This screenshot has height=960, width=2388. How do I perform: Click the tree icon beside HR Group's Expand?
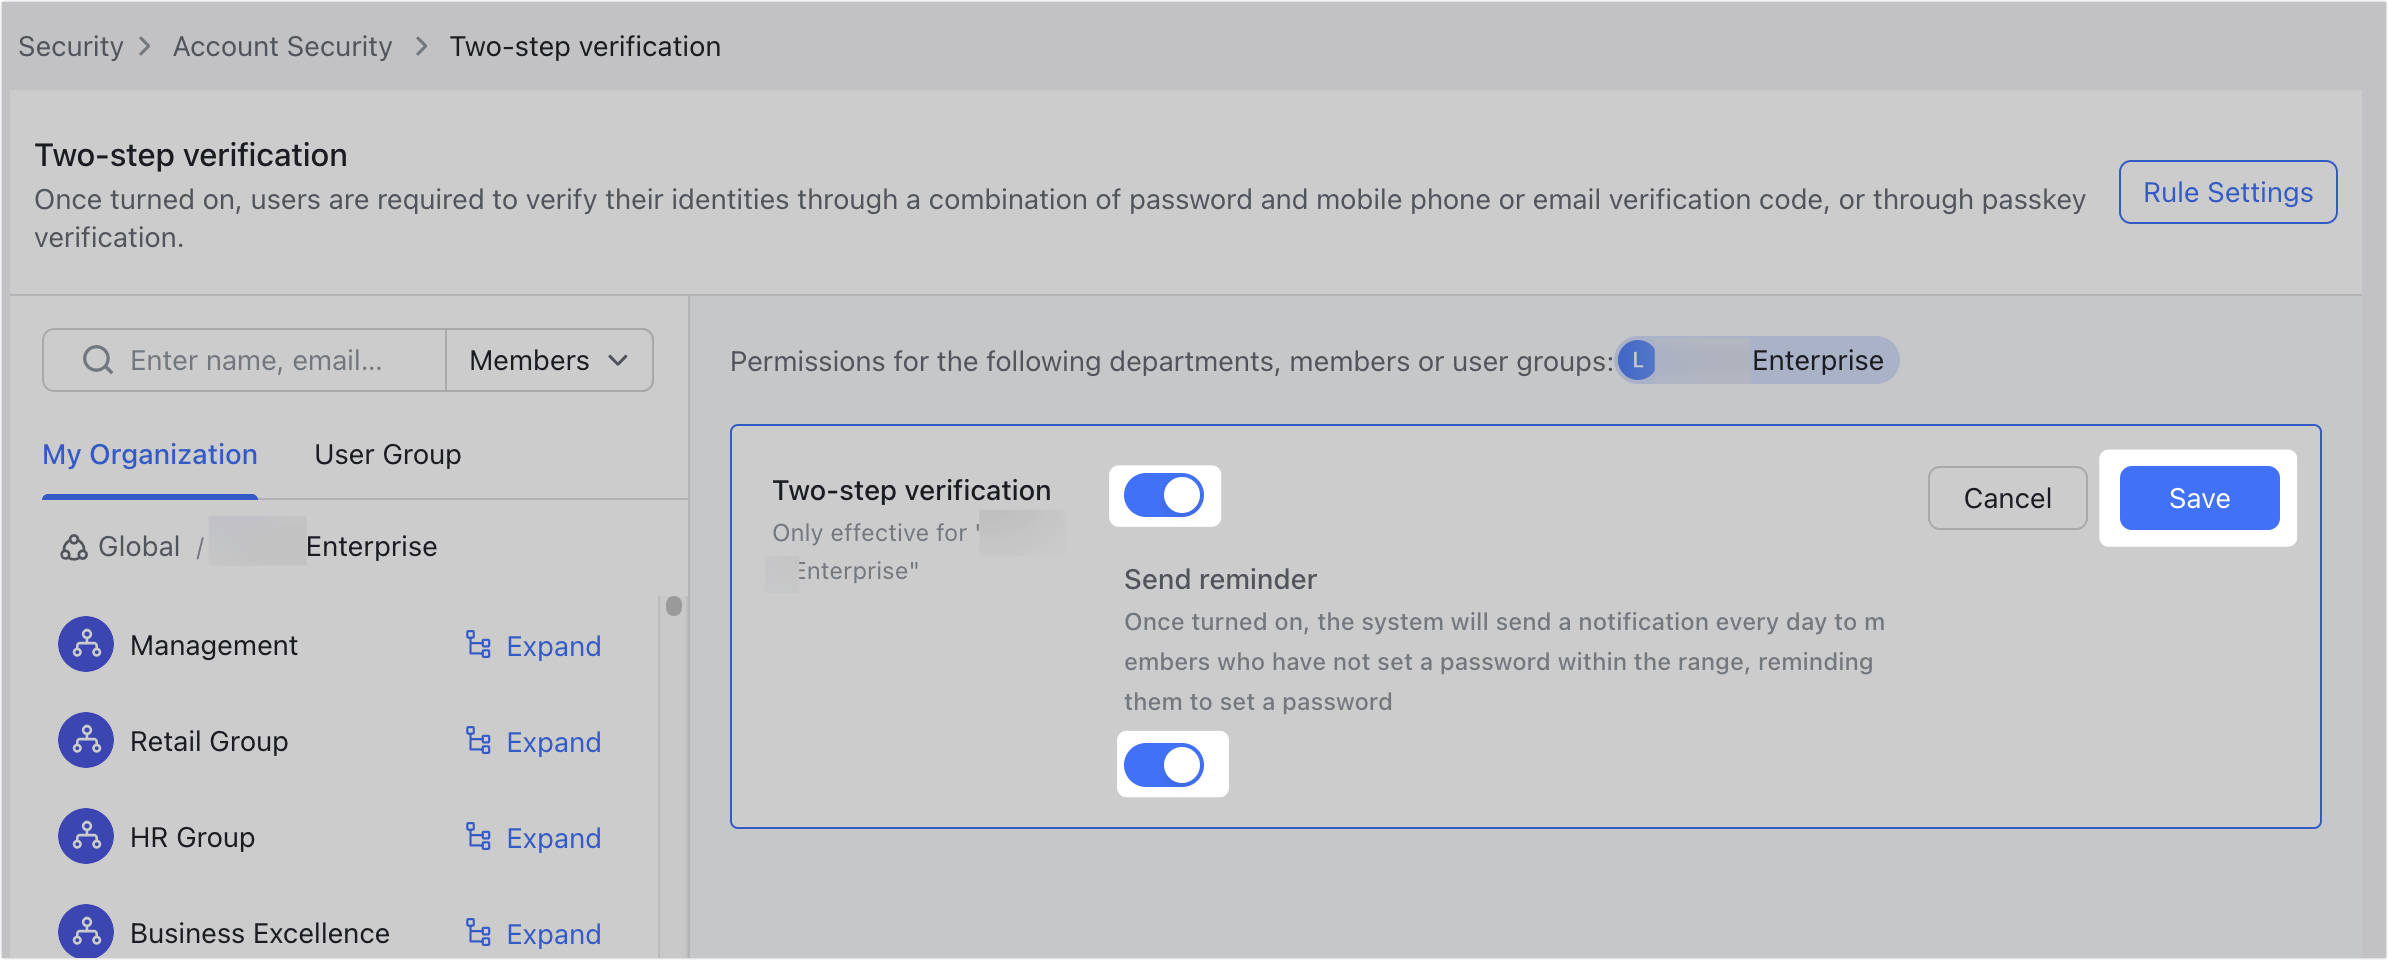(x=478, y=837)
